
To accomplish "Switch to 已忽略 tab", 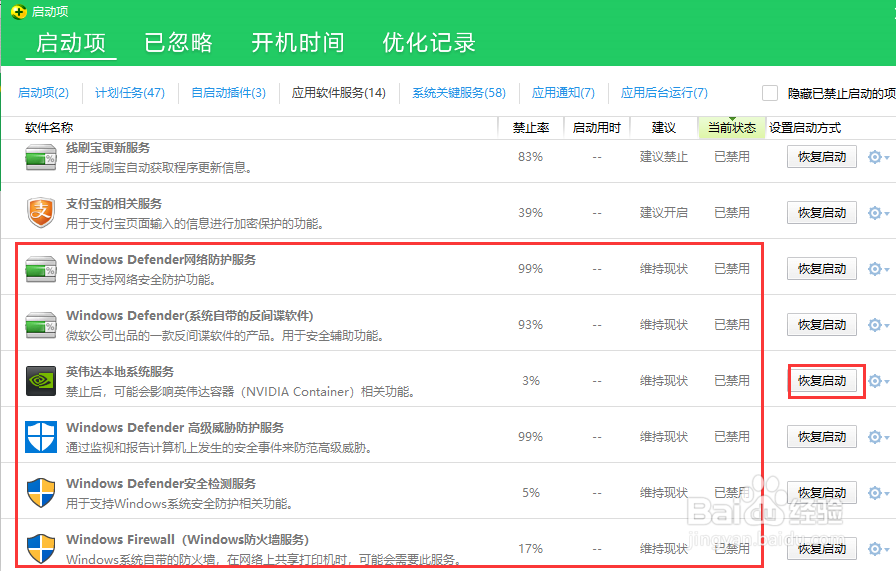I will pyautogui.click(x=178, y=43).
